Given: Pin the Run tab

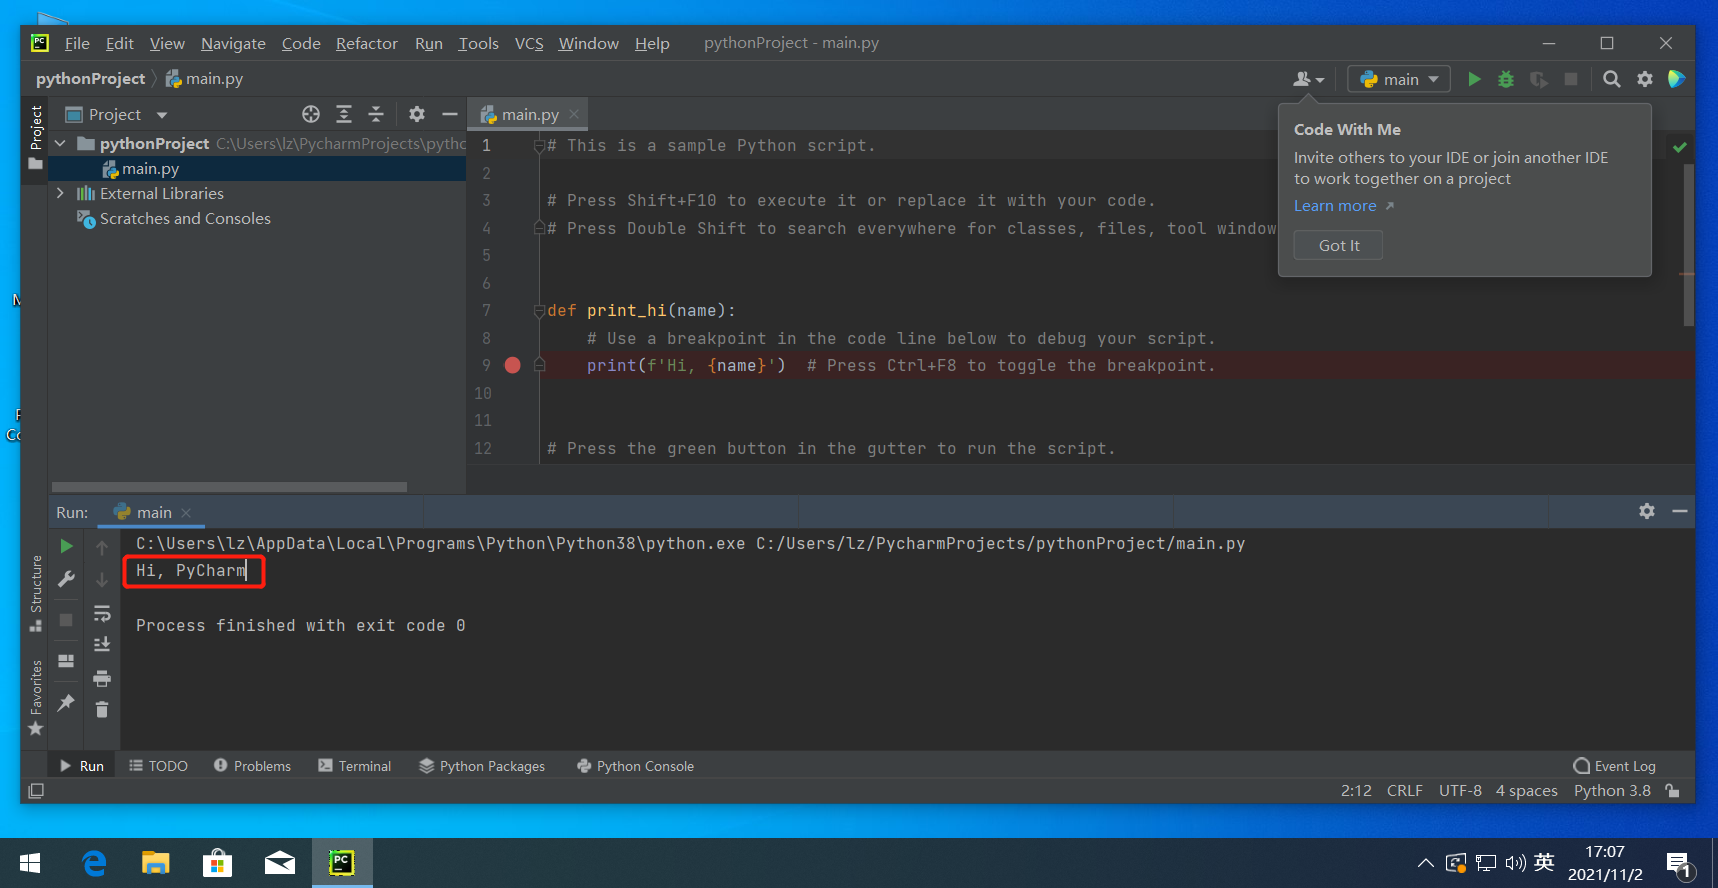Looking at the screenshot, I should click(x=66, y=702).
